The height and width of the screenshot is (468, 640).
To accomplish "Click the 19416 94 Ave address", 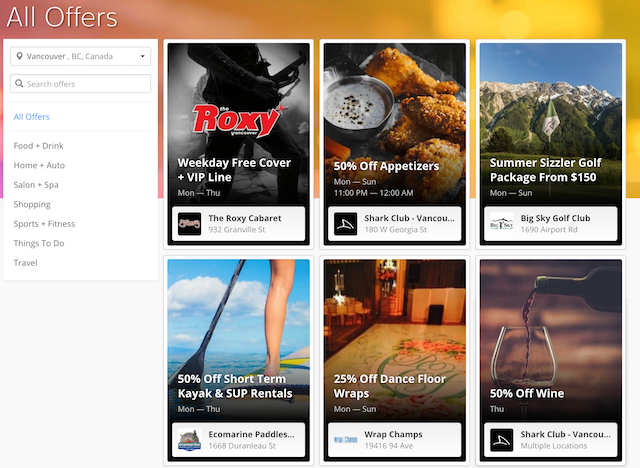I will pyautogui.click(x=388, y=446).
